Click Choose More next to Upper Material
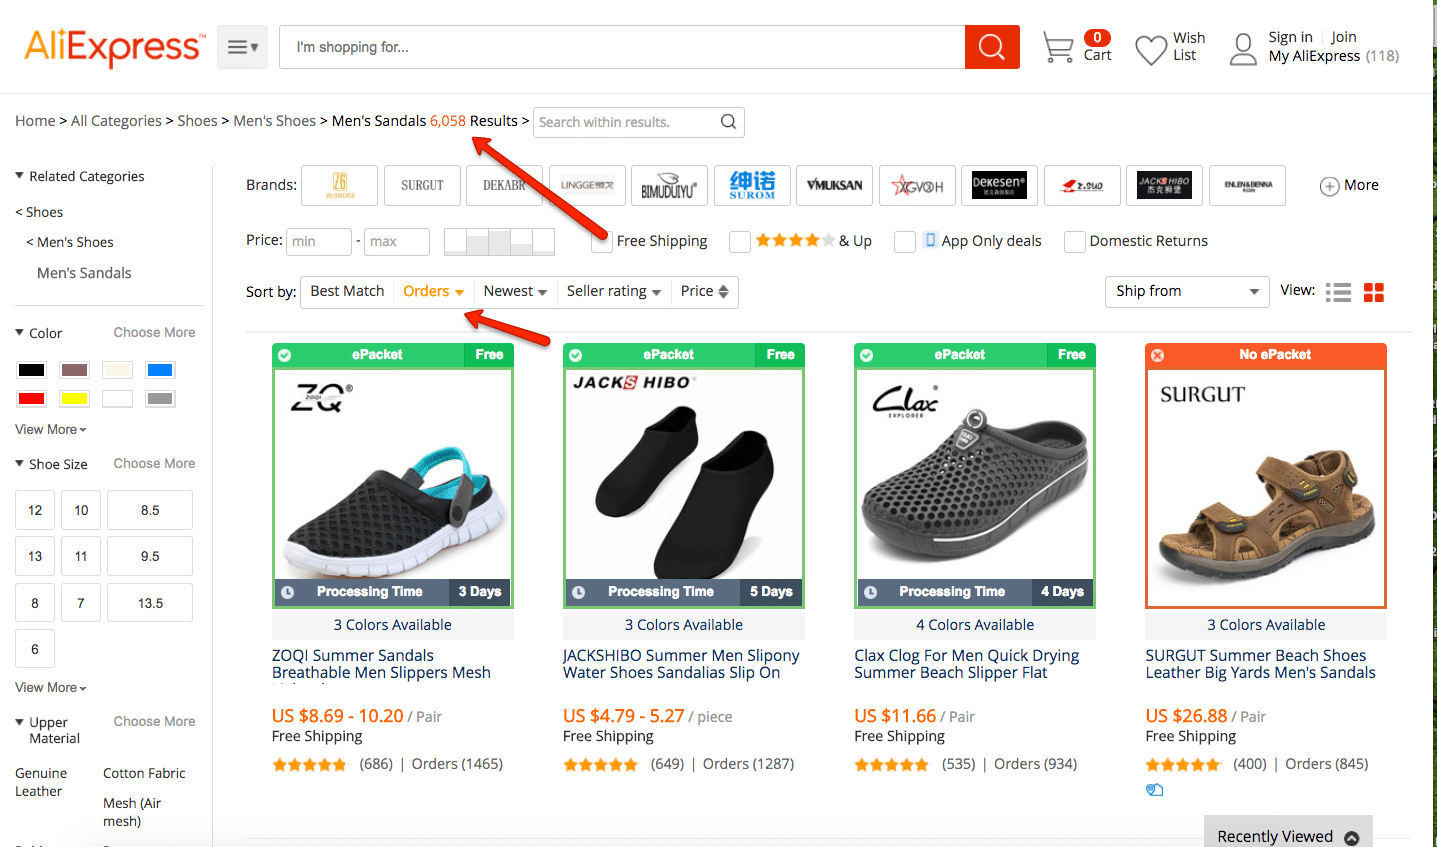Image resolution: width=1437 pixels, height=847 pixels. point(154,721)
